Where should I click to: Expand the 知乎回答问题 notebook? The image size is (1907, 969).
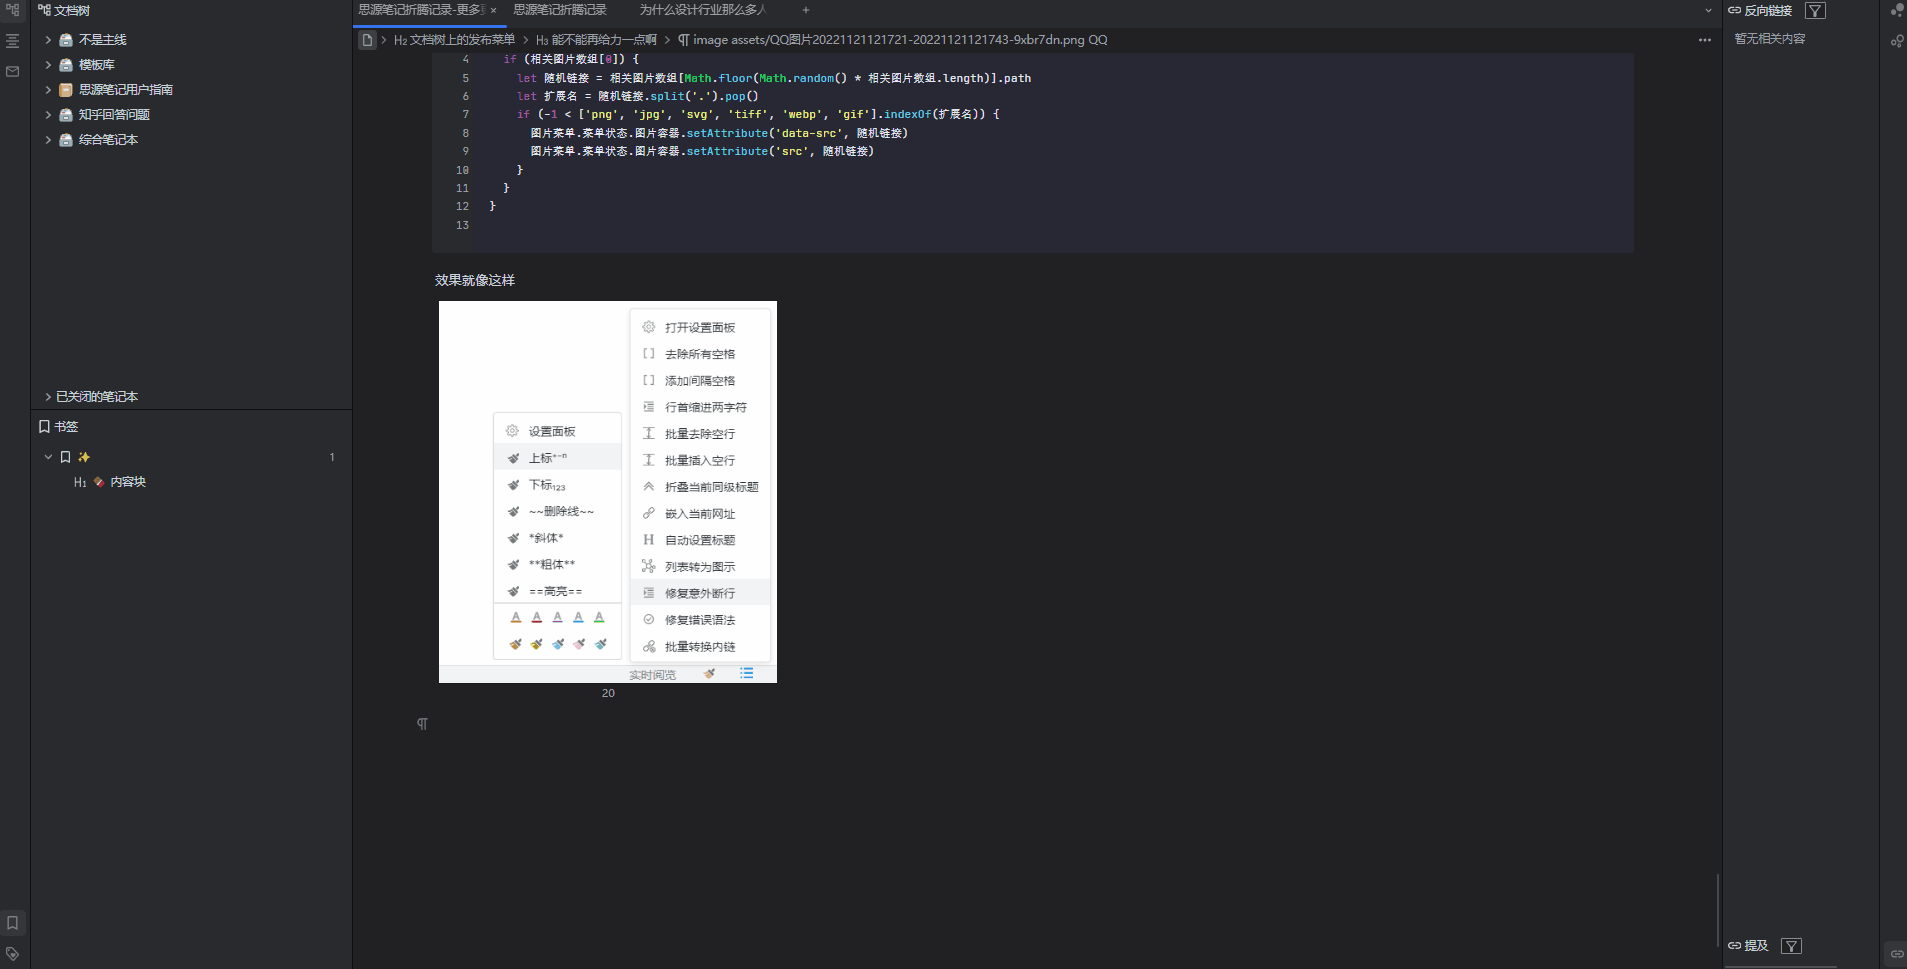click(48, 115)
